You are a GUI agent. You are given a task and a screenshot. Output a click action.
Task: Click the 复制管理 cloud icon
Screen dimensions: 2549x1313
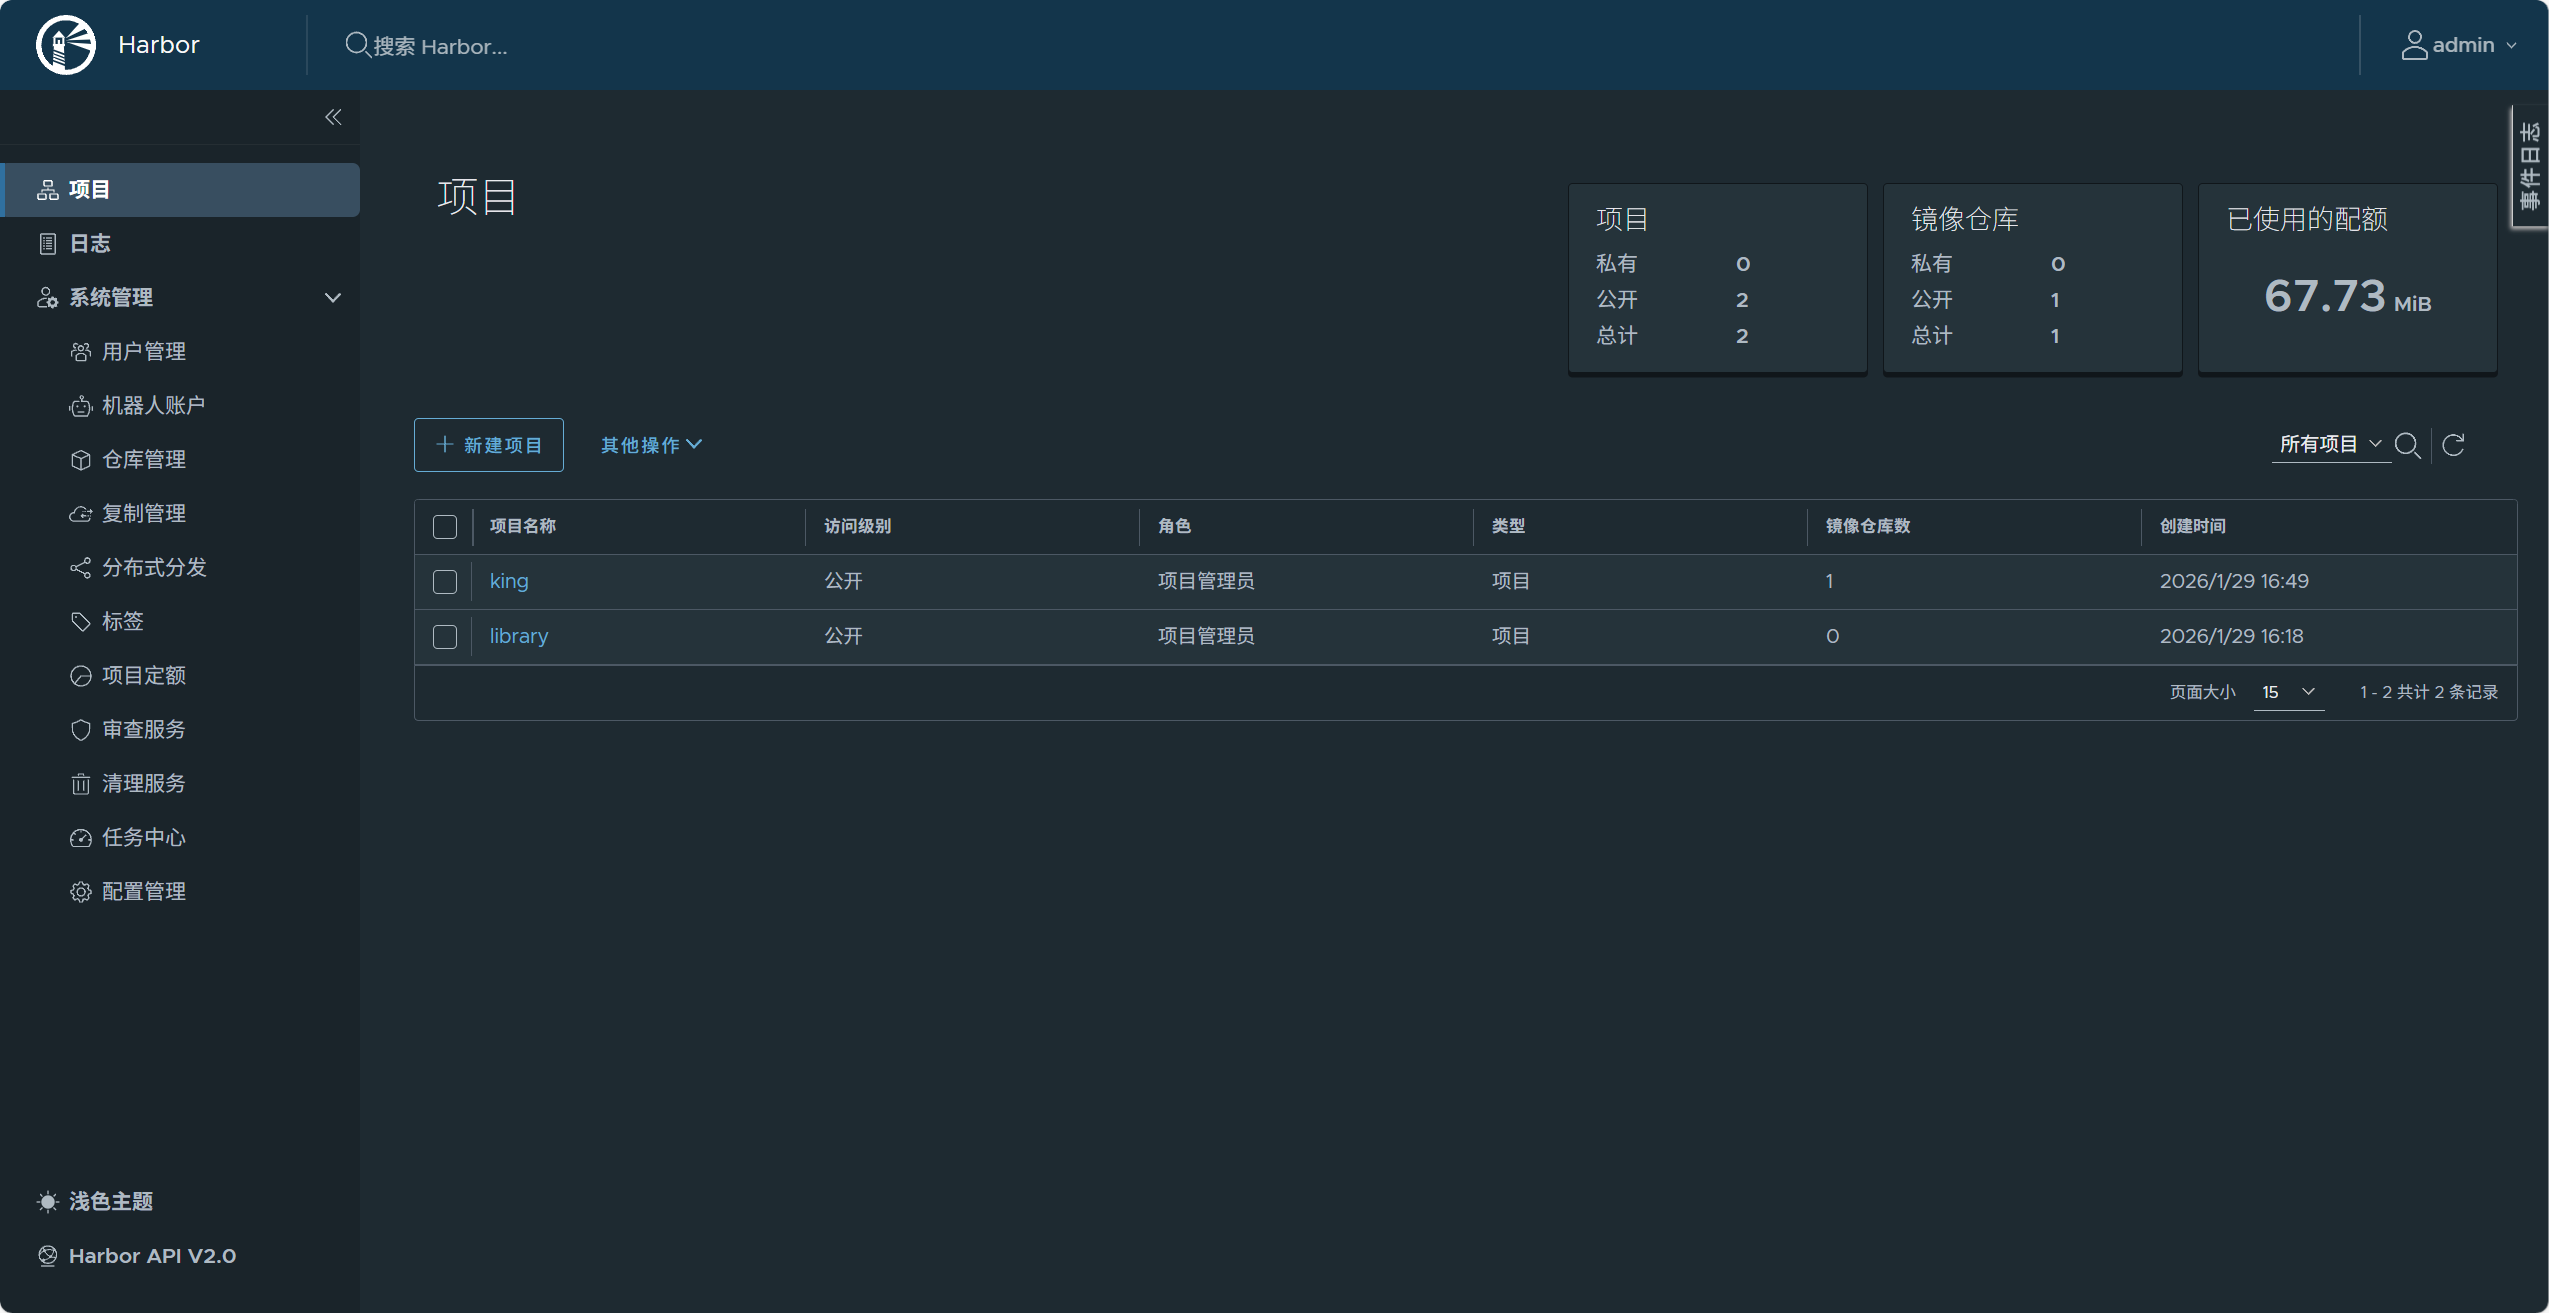(81, 514)
